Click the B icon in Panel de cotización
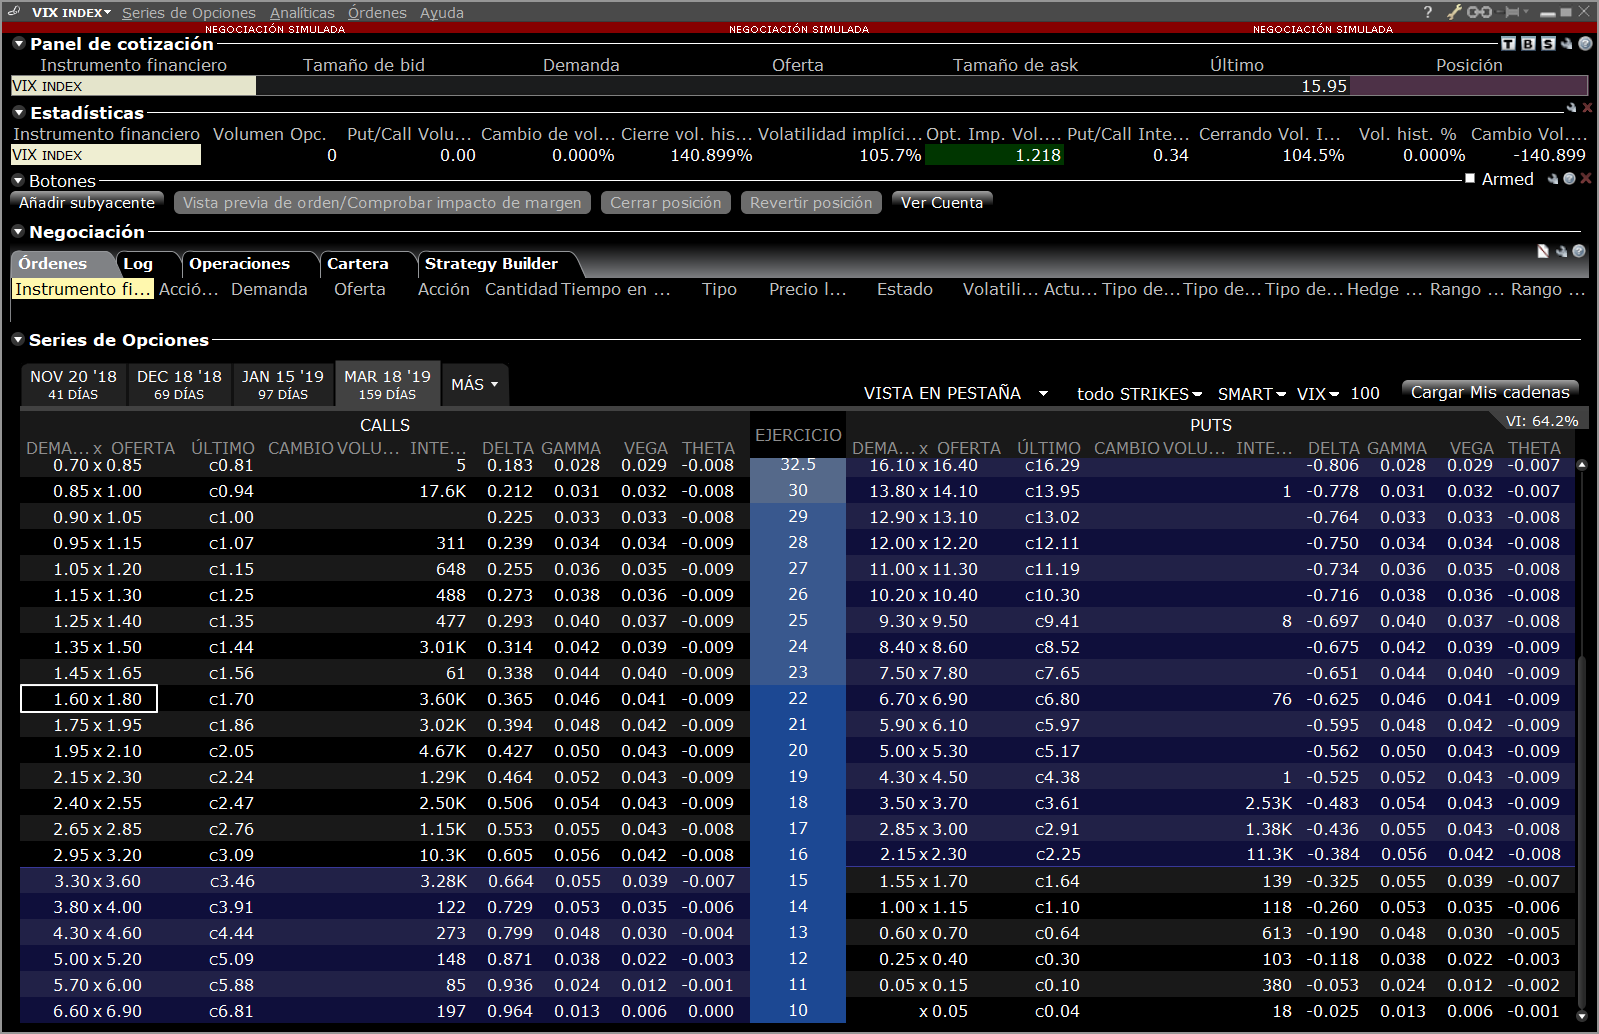The width and height of the screenshot is (1599, 1034). 1528,44
